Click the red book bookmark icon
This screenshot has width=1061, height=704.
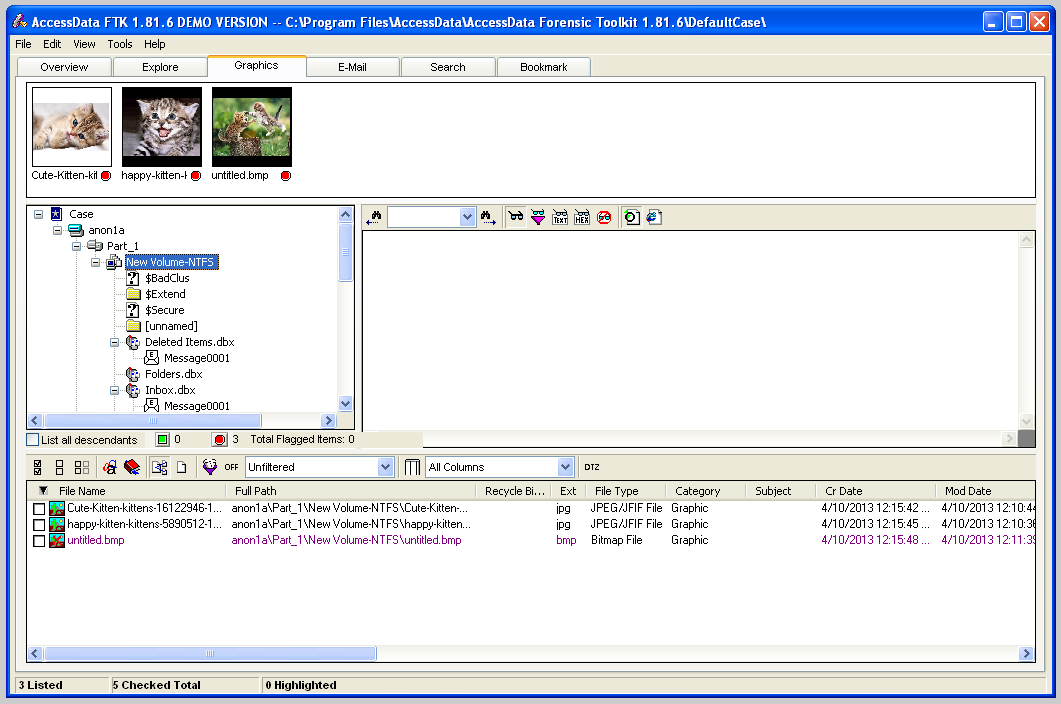[x=132, y=467]
